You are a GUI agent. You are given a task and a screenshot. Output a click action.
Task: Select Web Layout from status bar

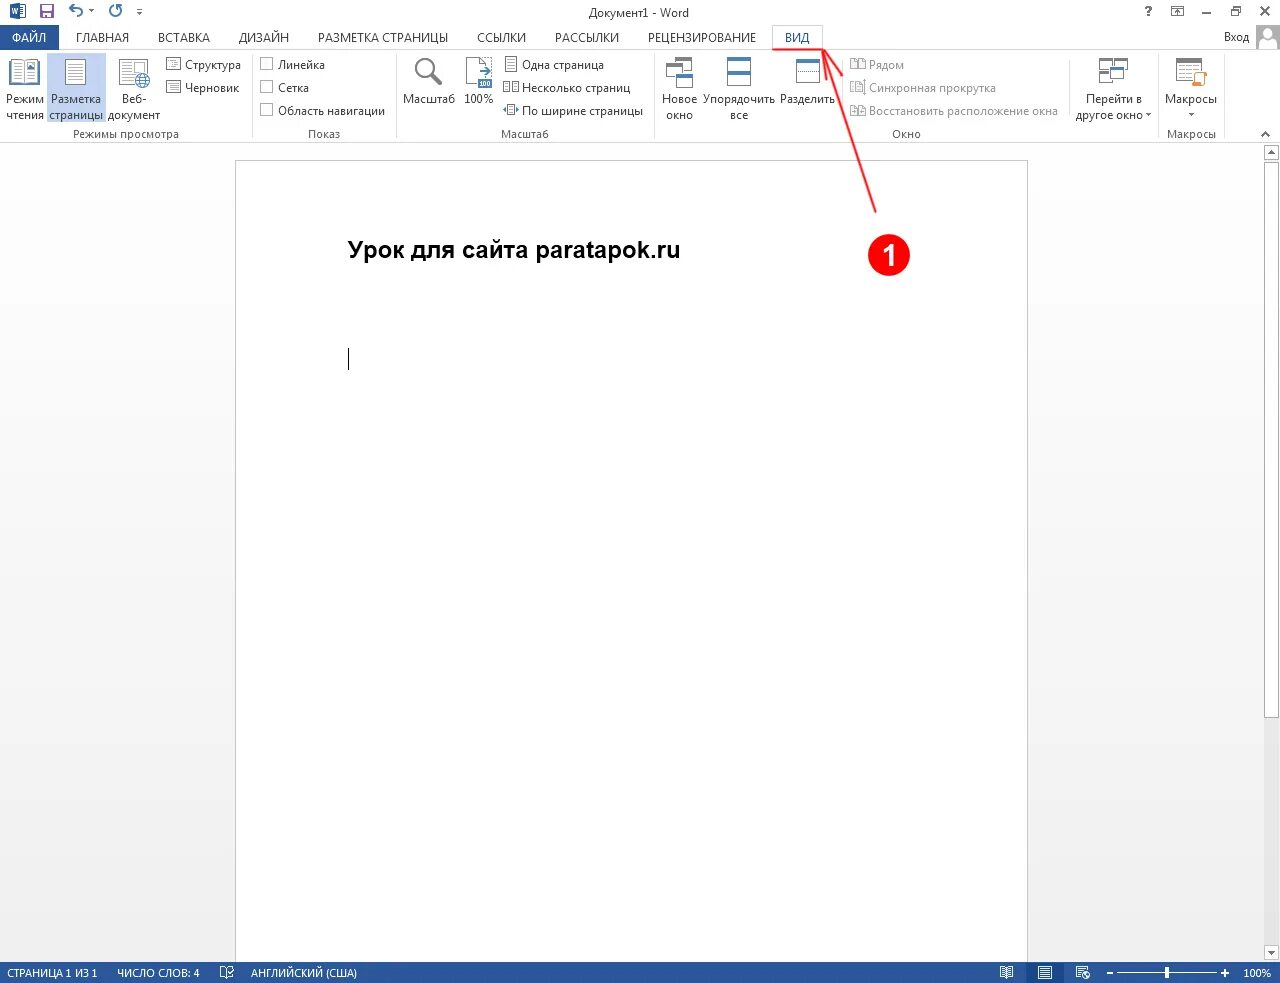(x=1083, y=973)
